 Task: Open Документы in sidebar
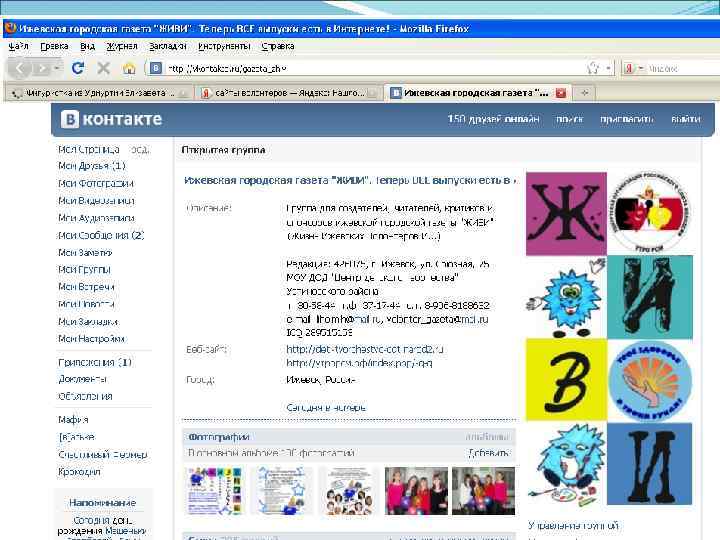pyautogui.click(x=82, y=379)
